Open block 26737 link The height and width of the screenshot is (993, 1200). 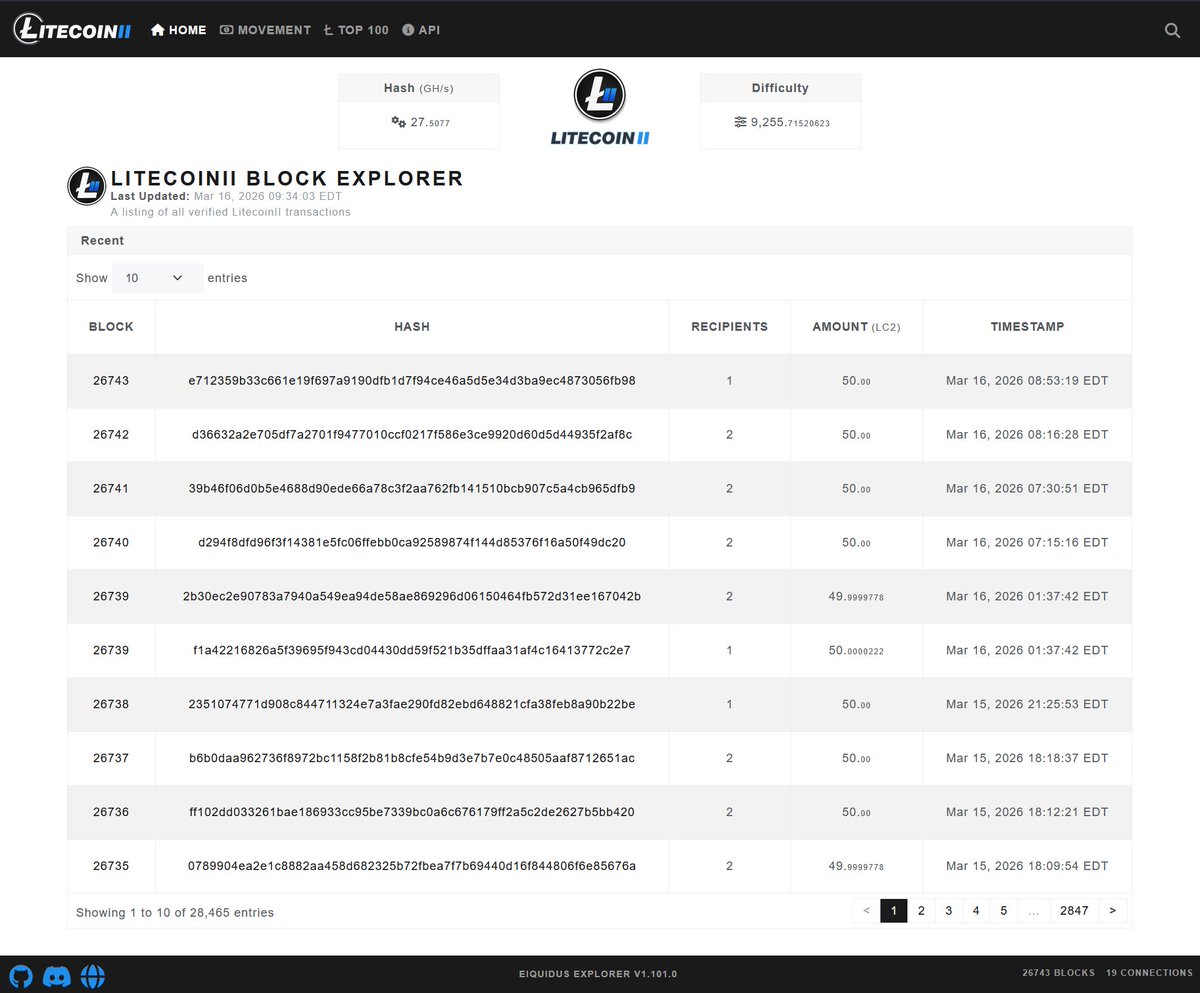pyautogui.click(x=111, y=758)
